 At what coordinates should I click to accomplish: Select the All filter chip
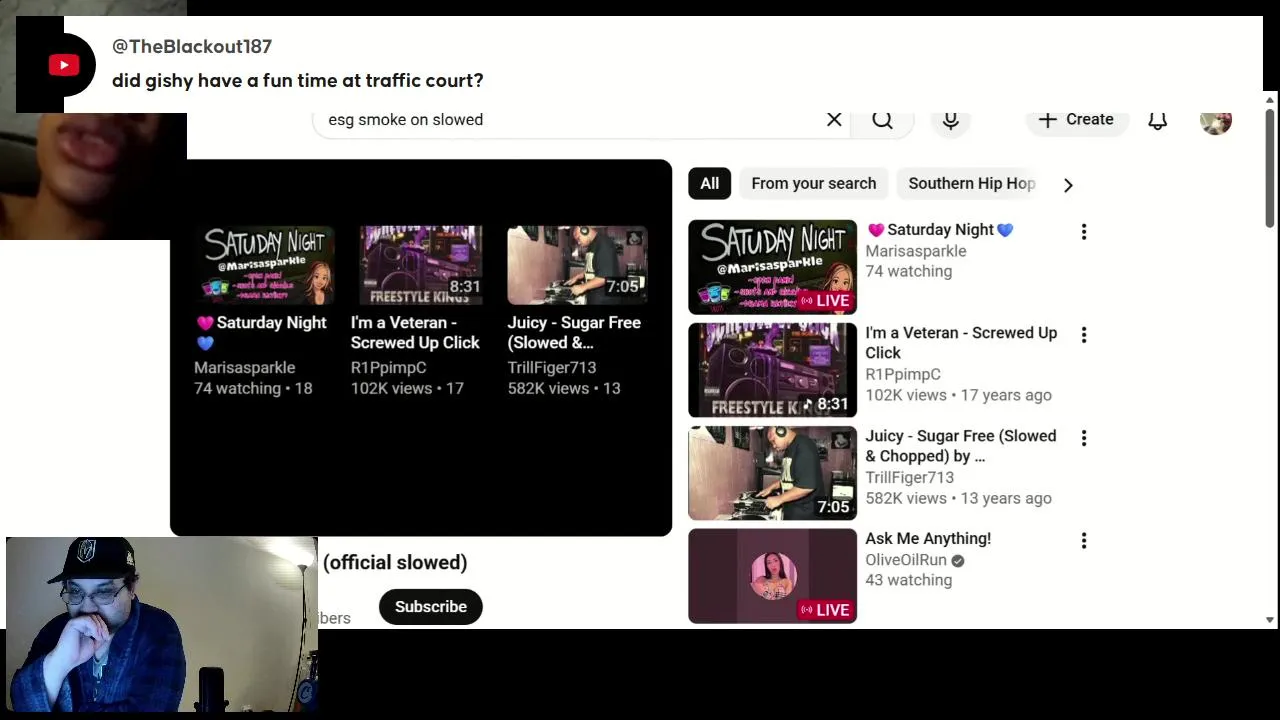point(709,184)
